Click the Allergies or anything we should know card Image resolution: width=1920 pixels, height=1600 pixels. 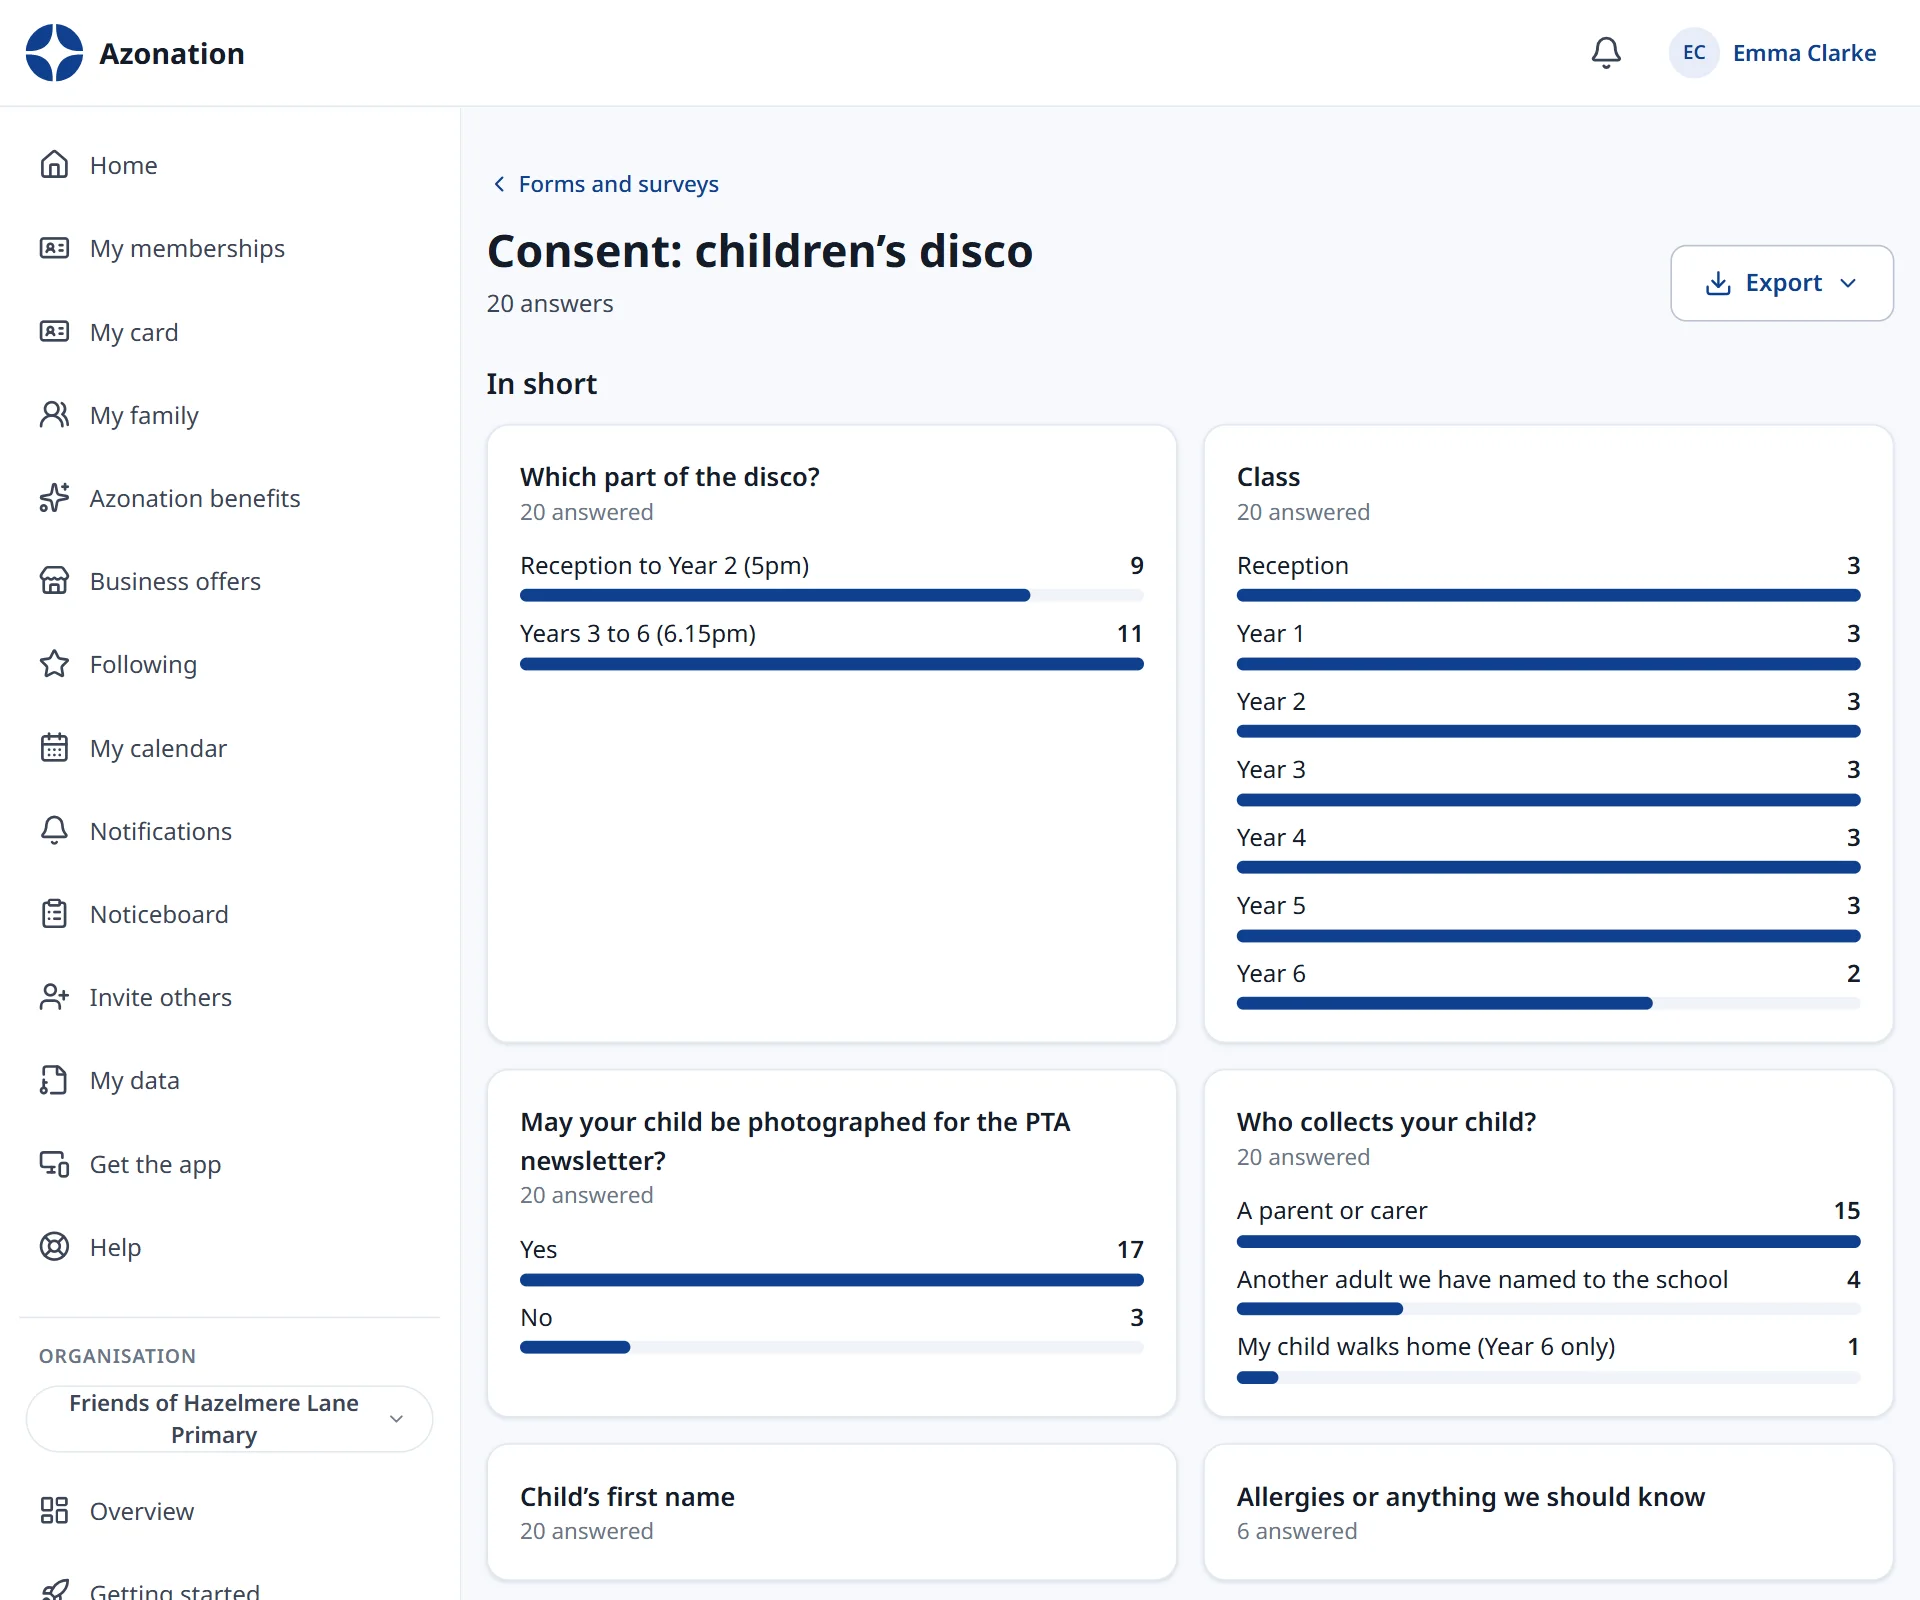click(1548, 1512)
